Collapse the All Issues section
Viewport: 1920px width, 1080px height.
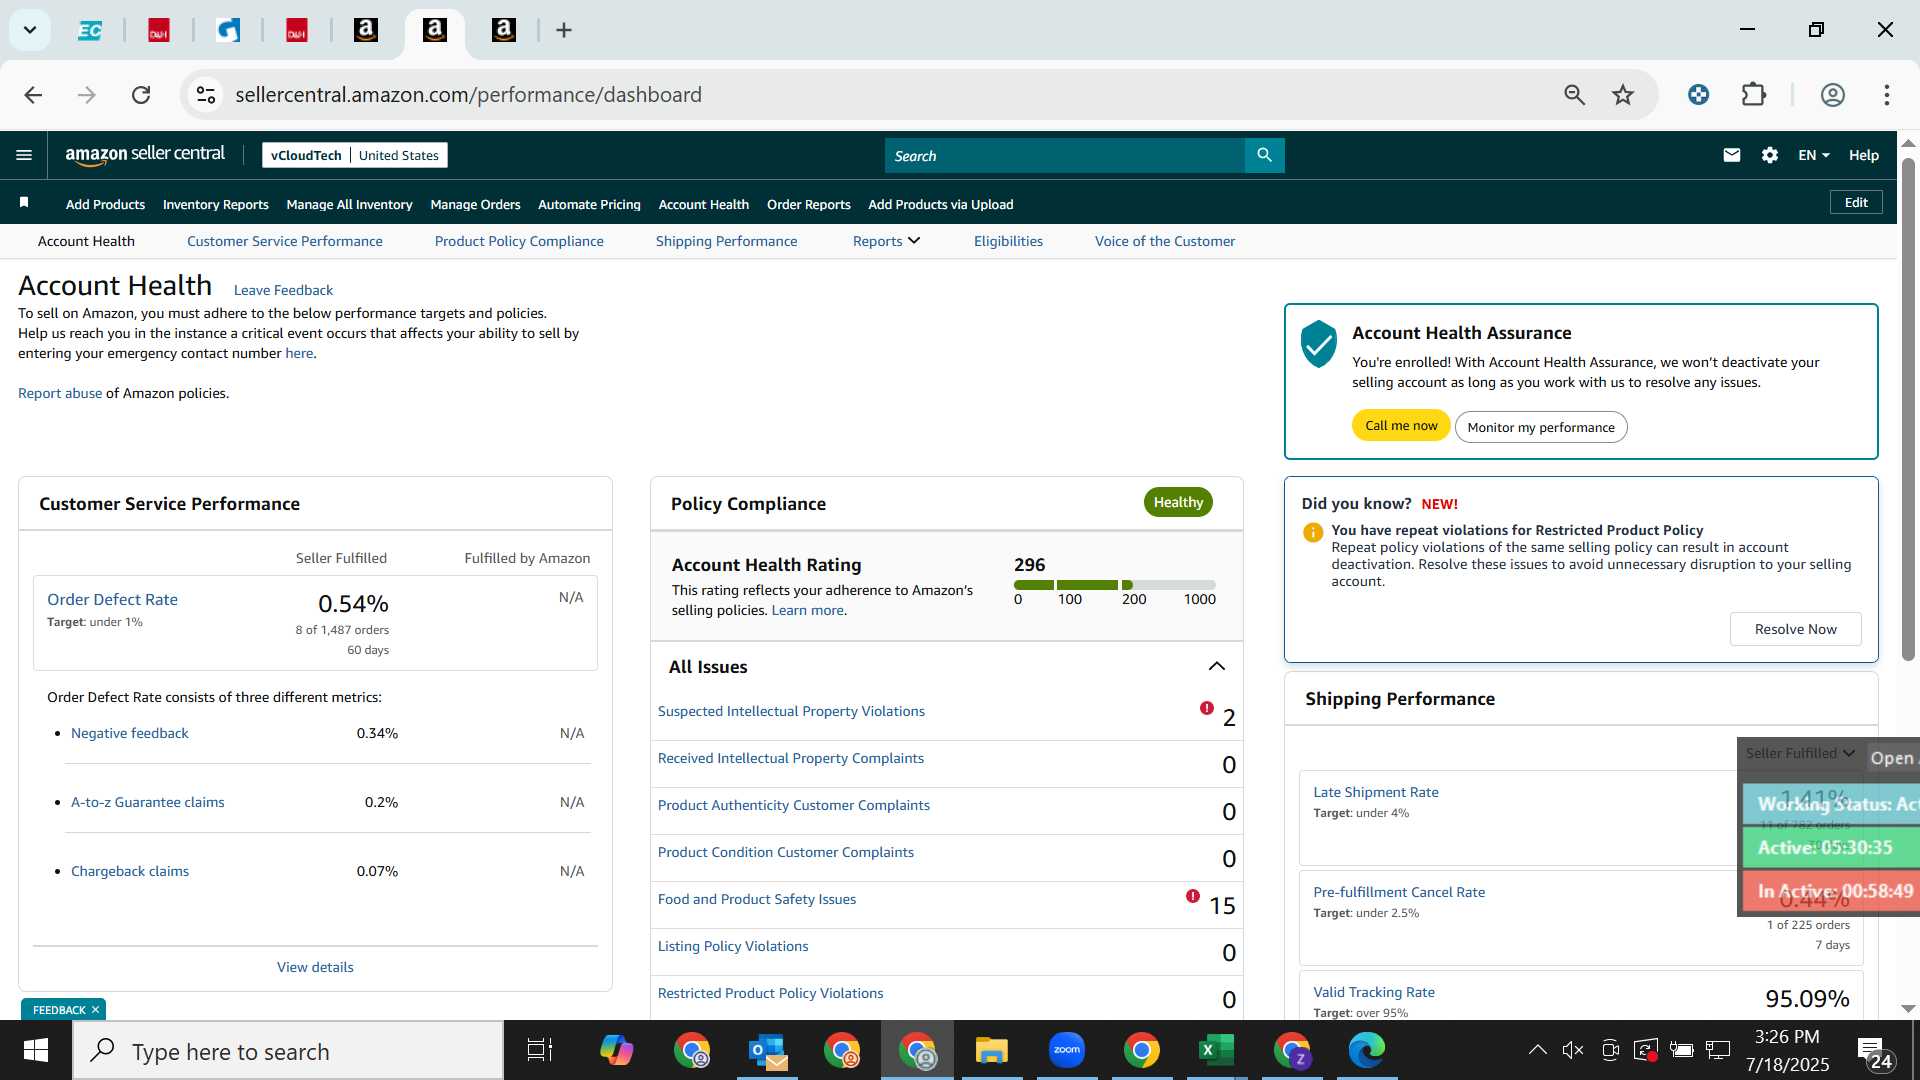1216,667
